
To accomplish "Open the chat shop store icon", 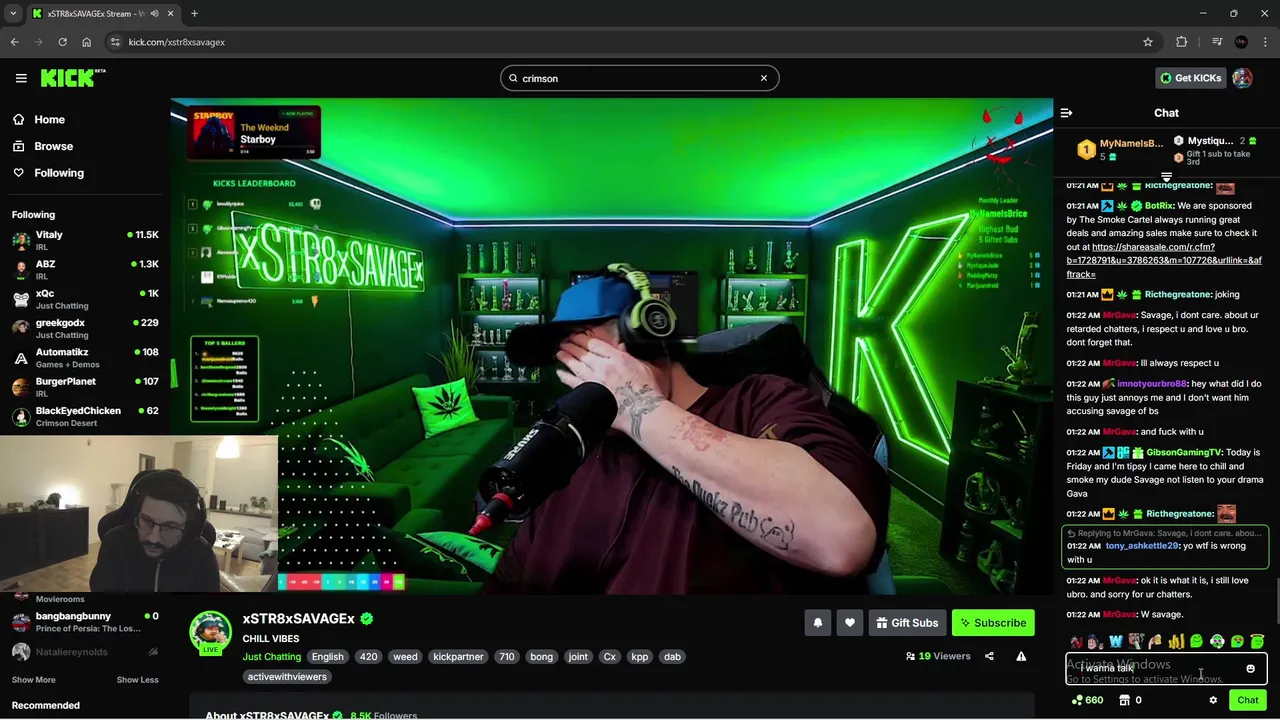I will [1124, 700].
